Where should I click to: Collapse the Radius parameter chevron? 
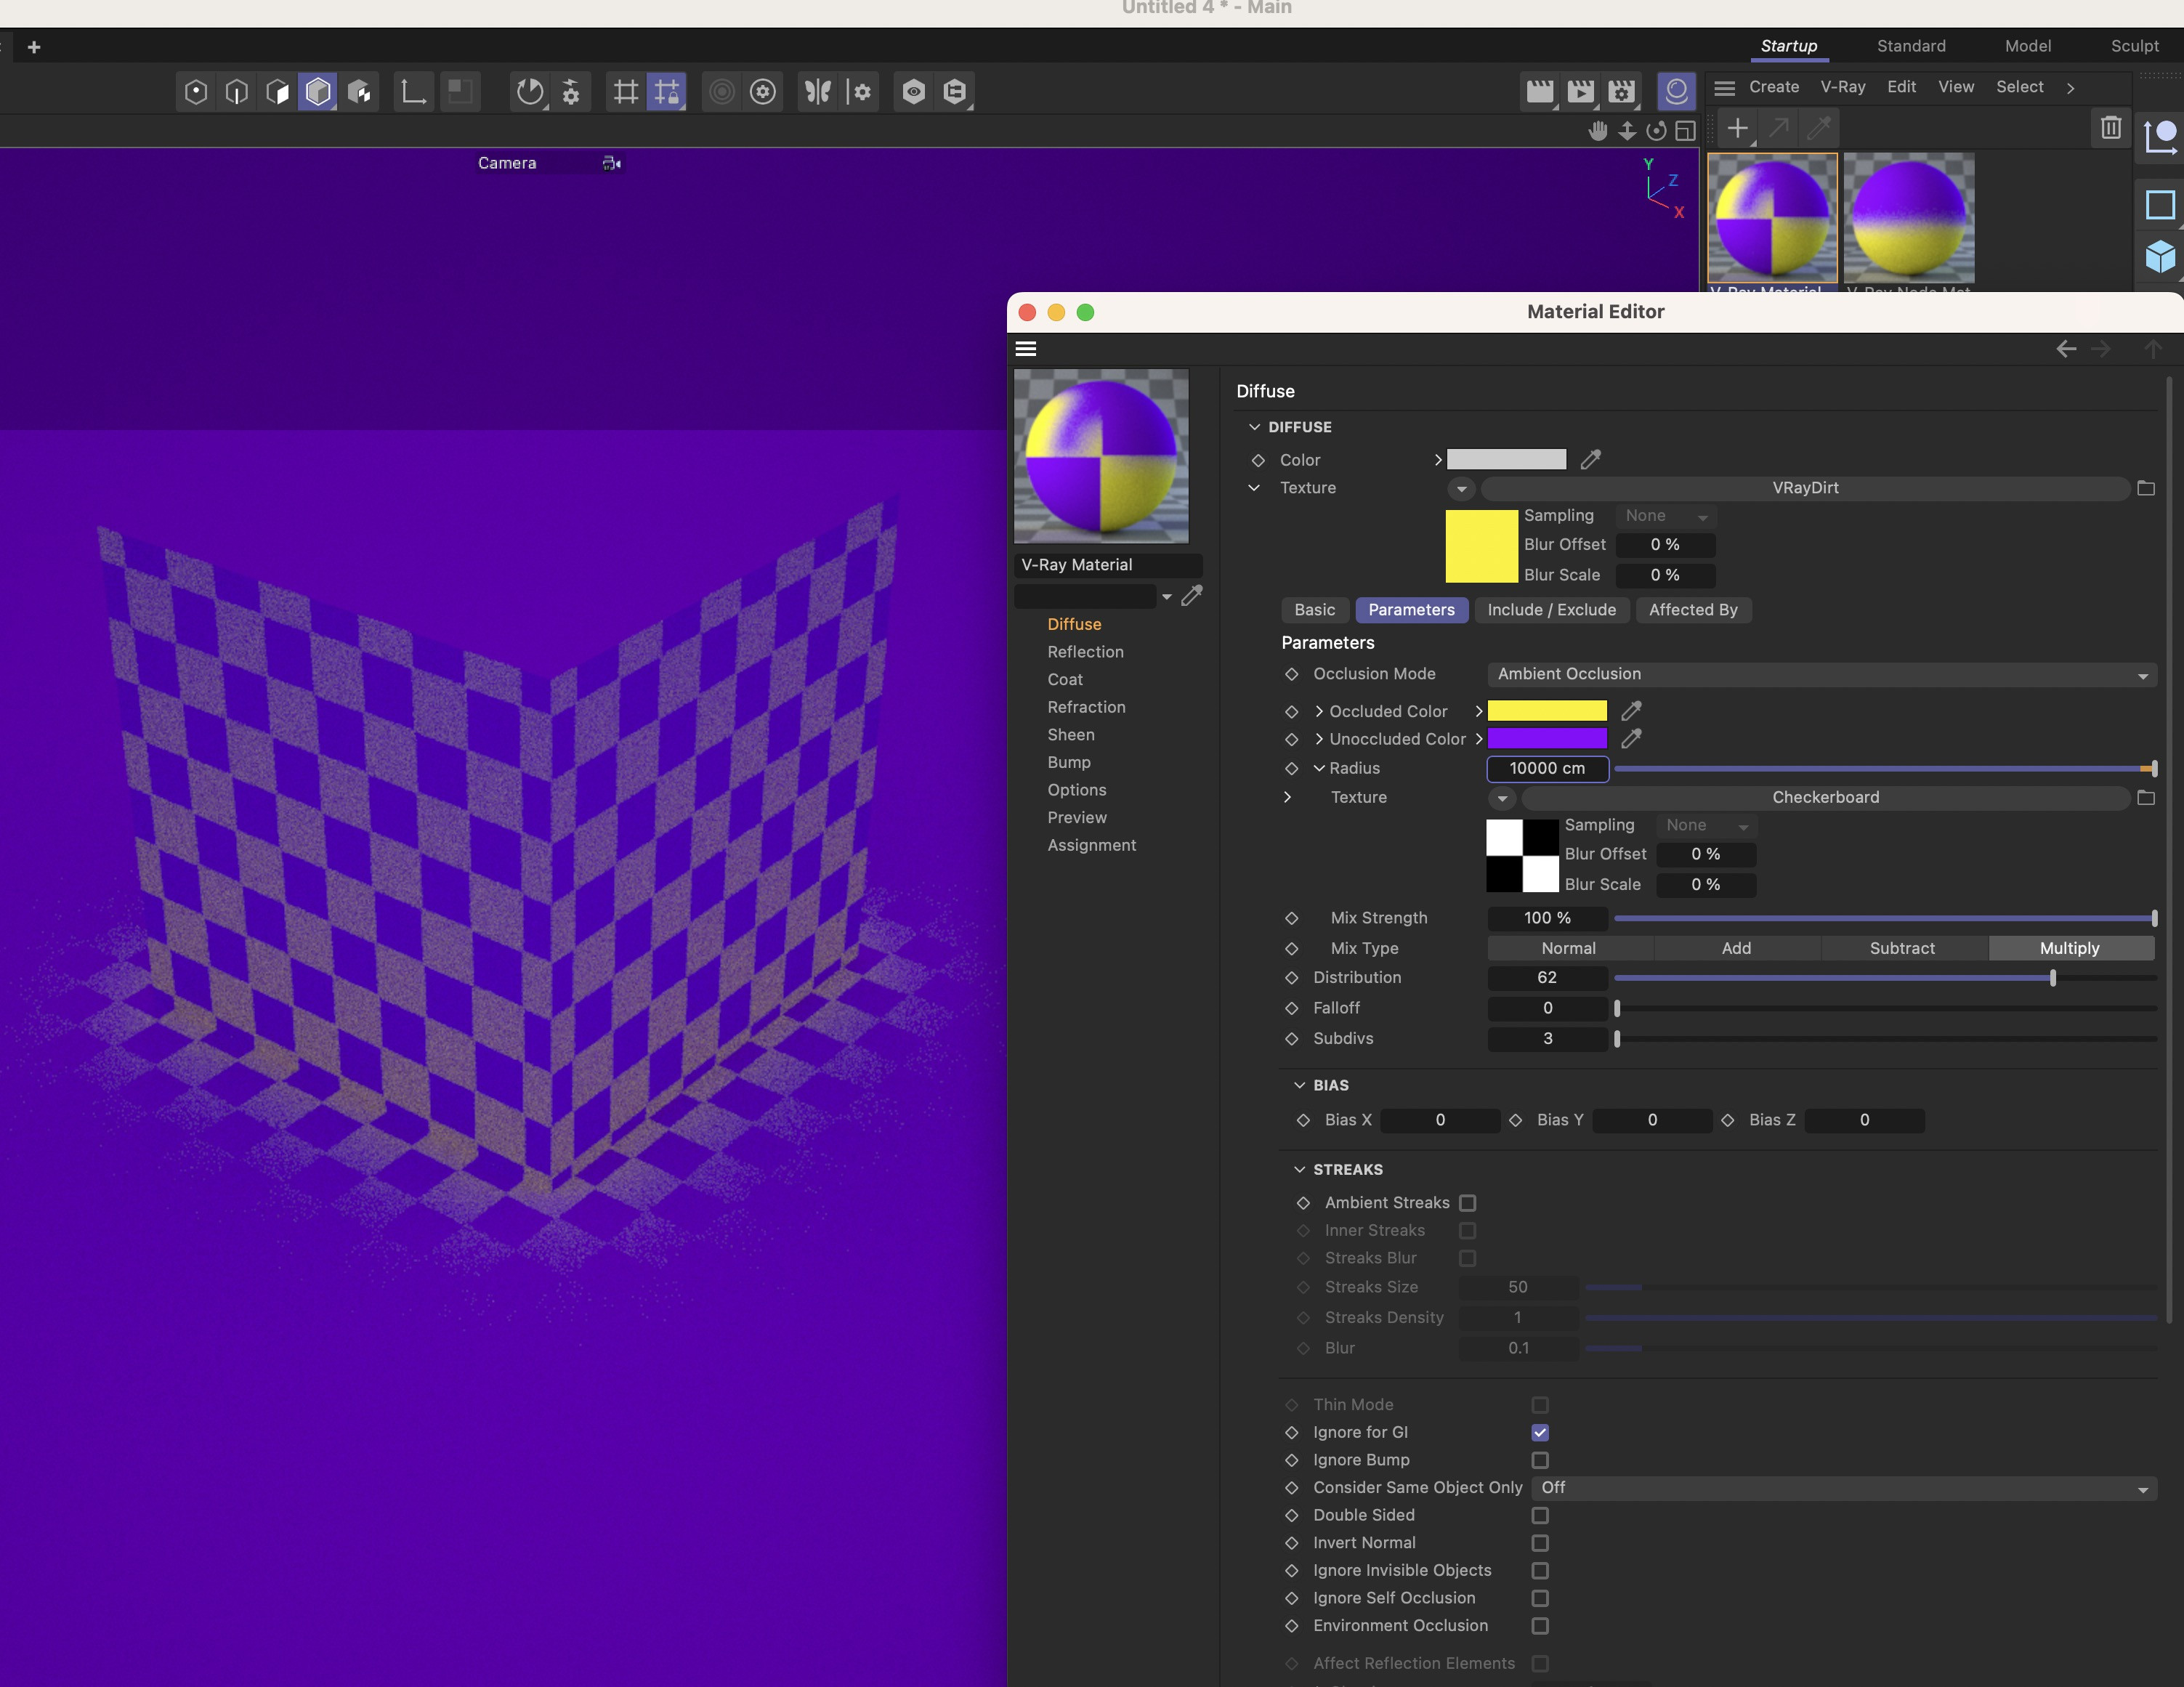(x=1319, y=768)
